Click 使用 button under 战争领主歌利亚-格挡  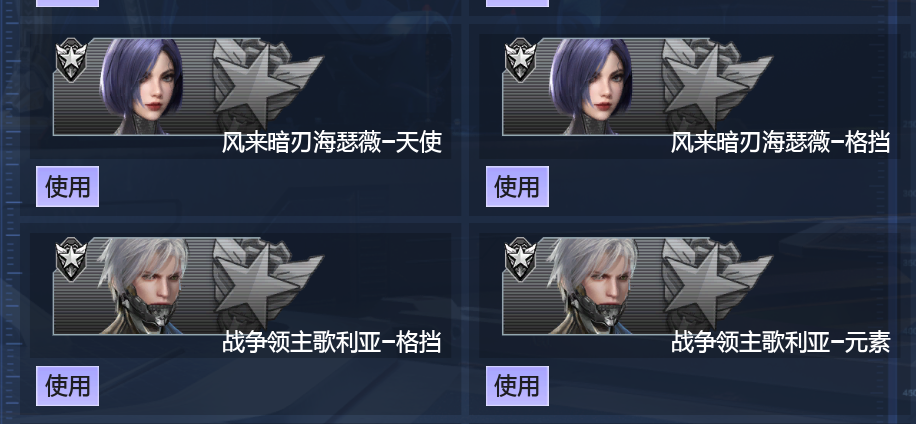(68, 385)
